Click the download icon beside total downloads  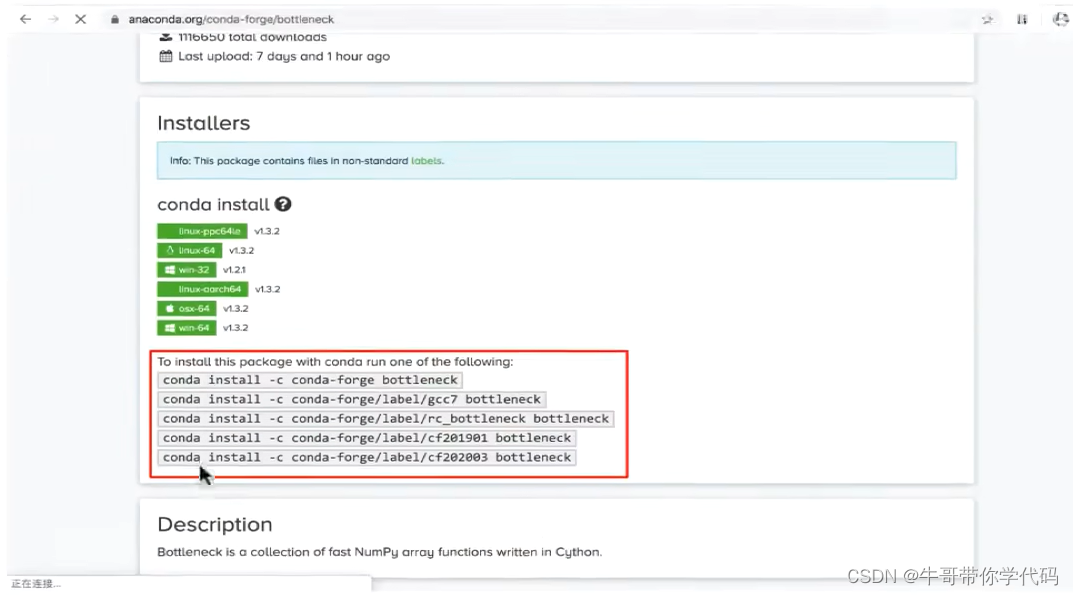tap(166, 37)
